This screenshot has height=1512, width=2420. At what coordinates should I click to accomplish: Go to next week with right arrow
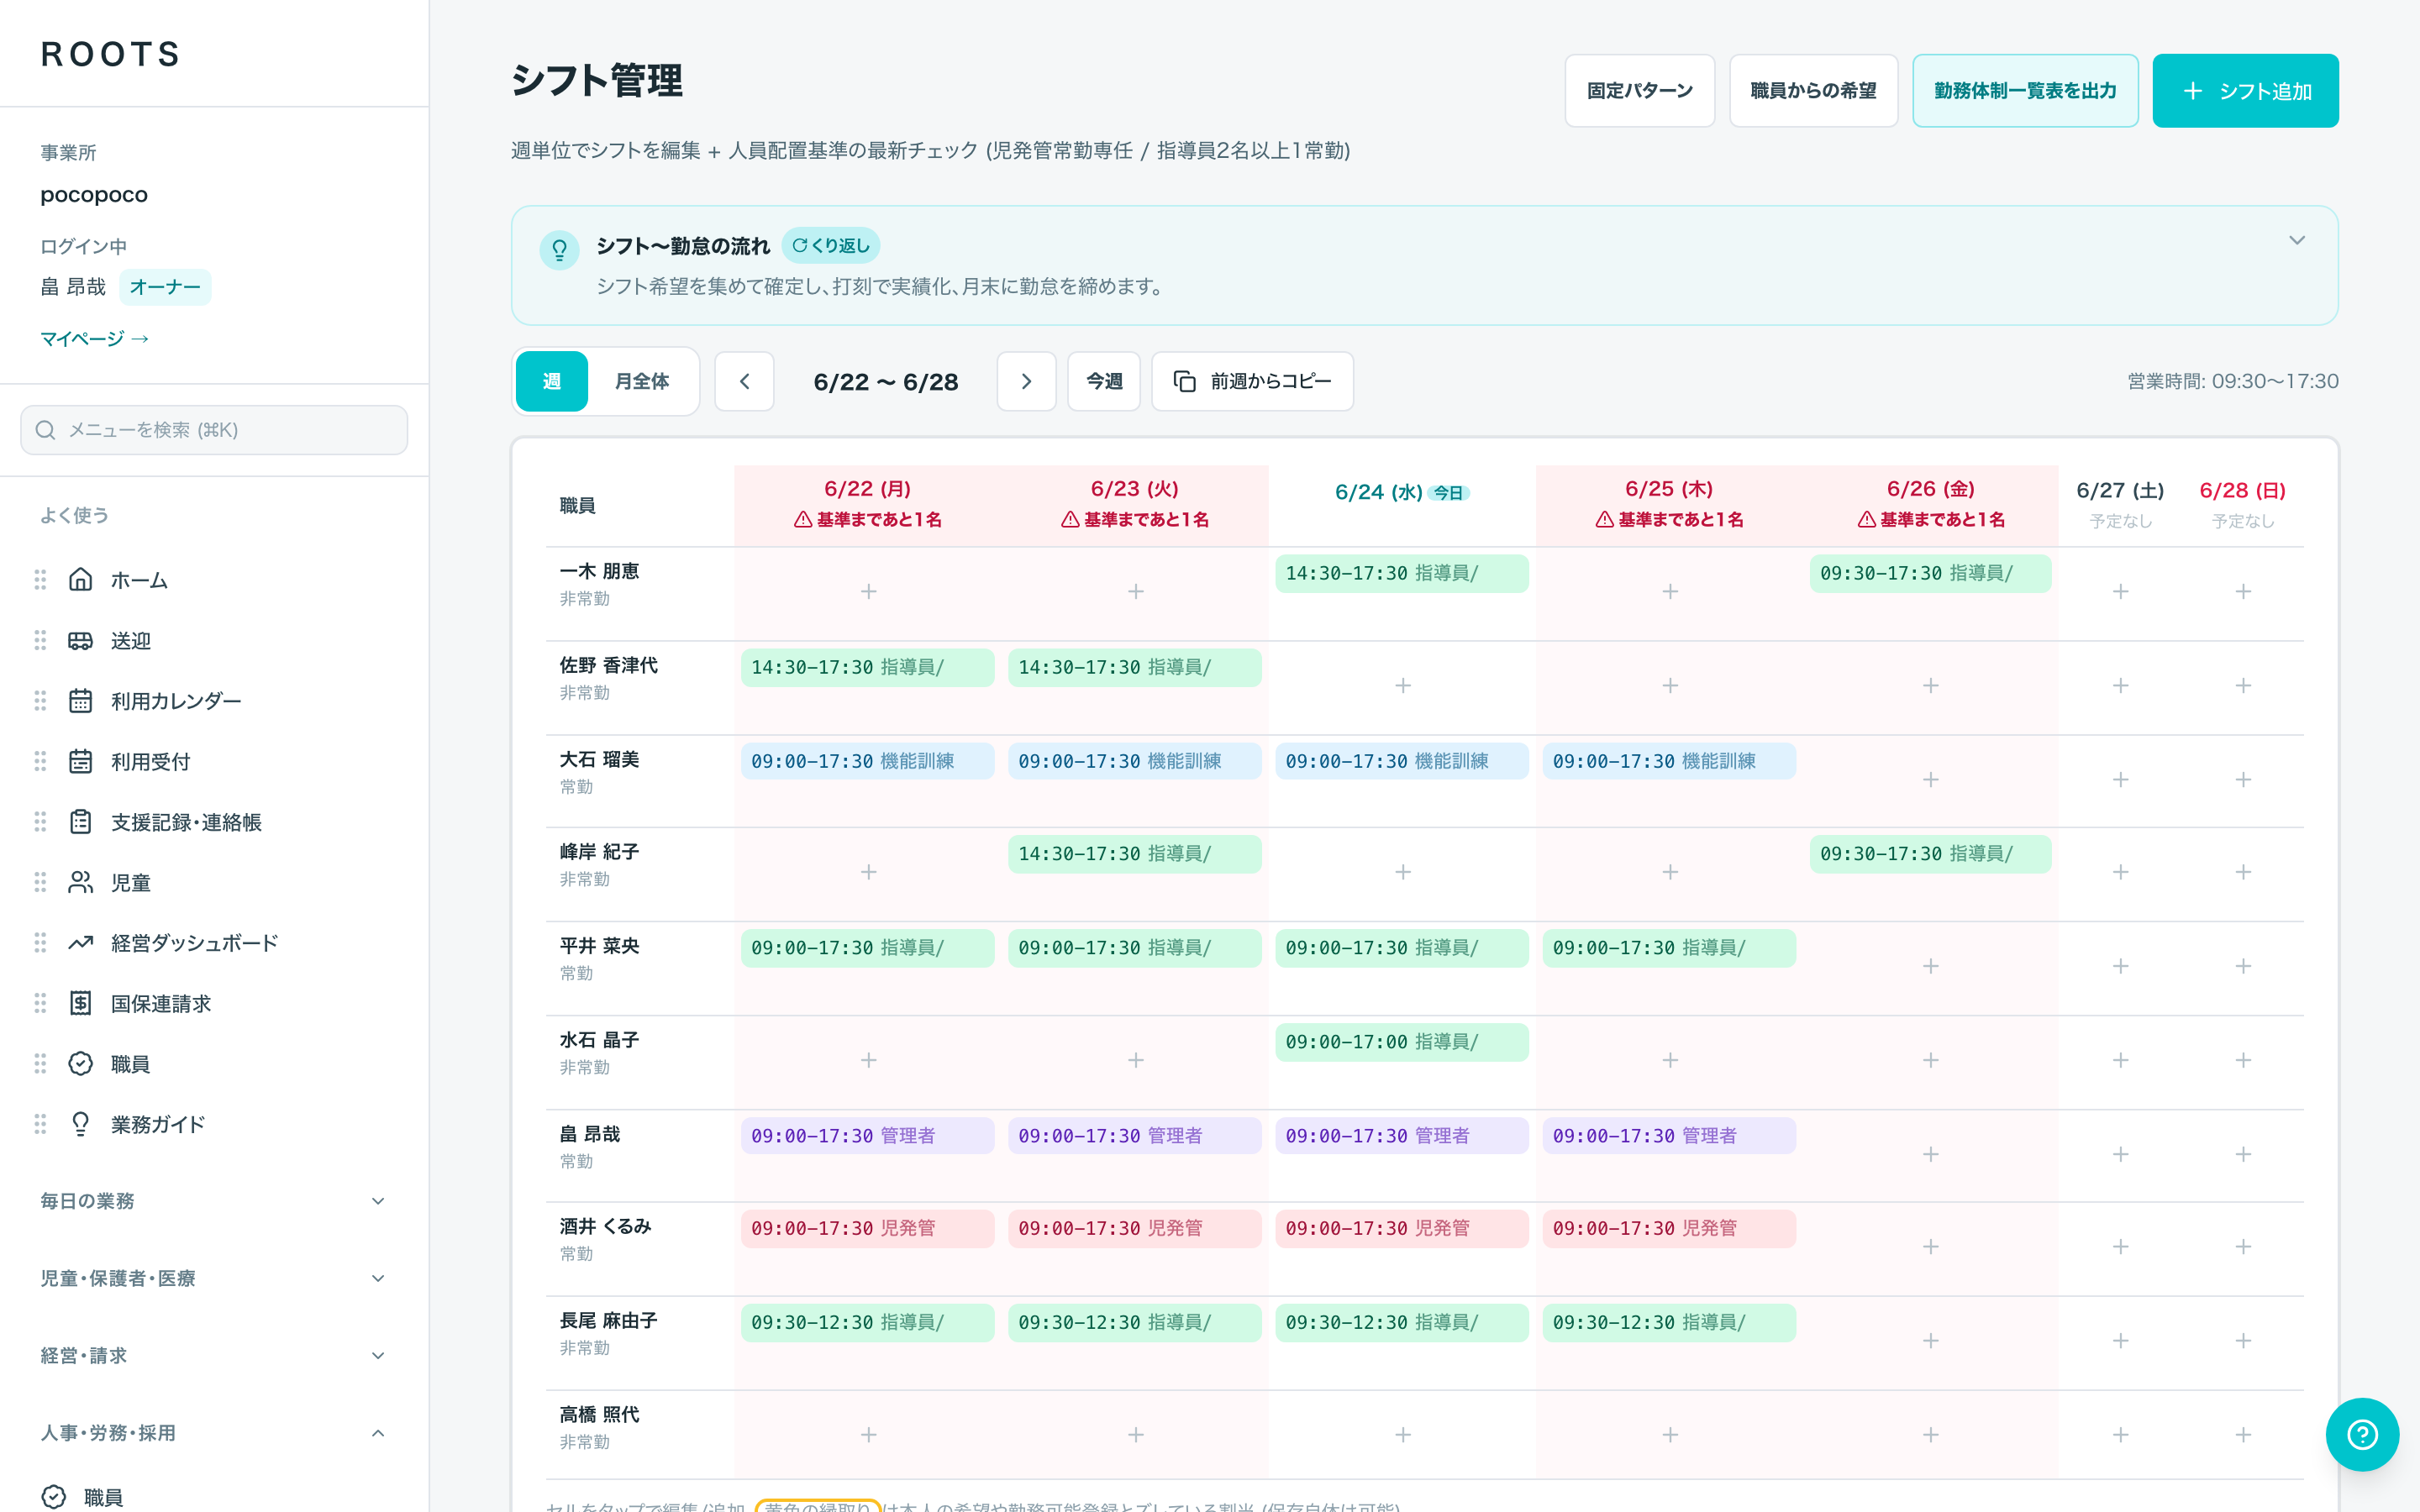(1026, 382)
